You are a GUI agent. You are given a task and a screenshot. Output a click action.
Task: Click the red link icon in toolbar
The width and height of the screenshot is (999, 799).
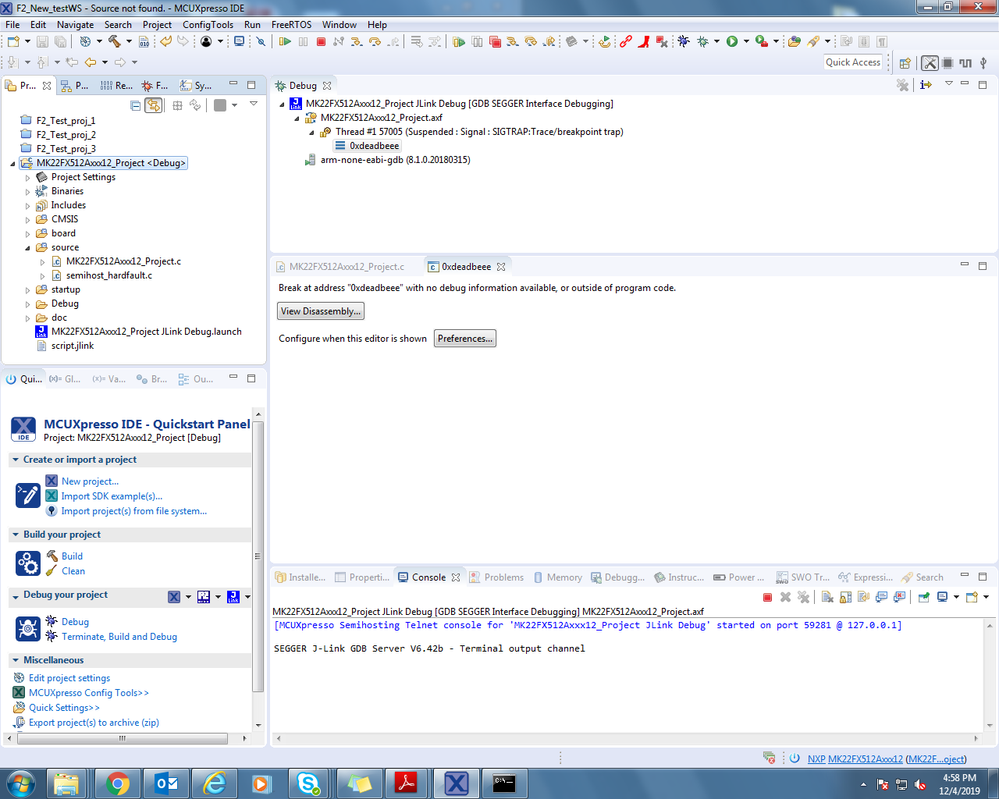point(626,41)
